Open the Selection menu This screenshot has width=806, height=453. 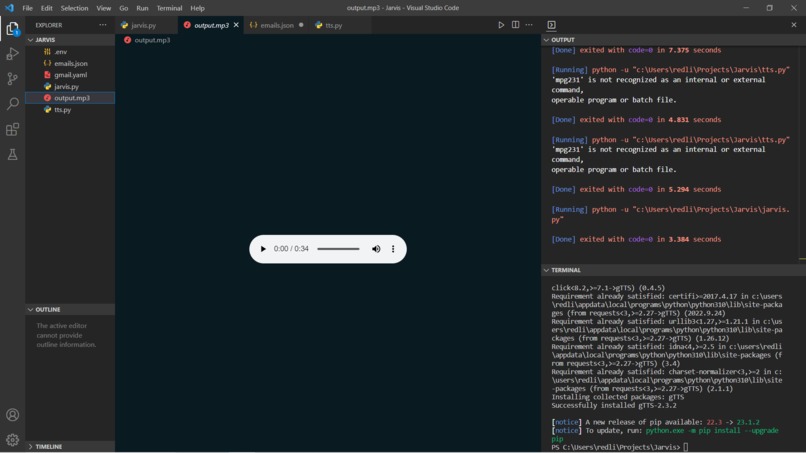(x=74, y=8)
